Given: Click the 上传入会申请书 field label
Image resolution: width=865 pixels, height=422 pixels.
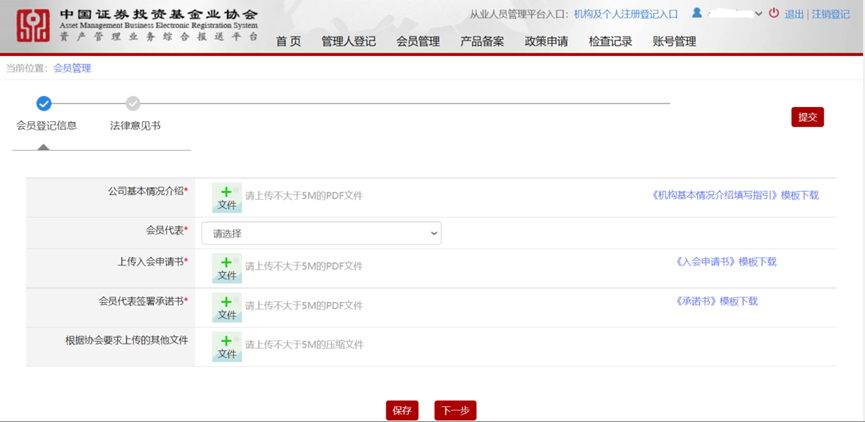Looking at the screenshot, I should pos(153,261).
